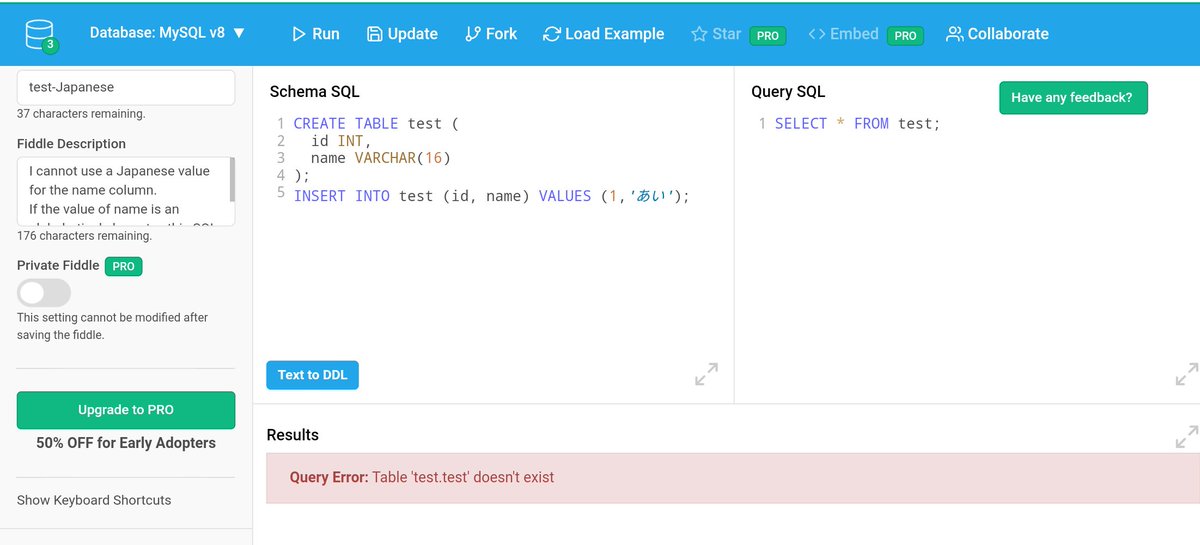
Task: Click the Have any feedback? button
Action: [x=1073, y=98]
